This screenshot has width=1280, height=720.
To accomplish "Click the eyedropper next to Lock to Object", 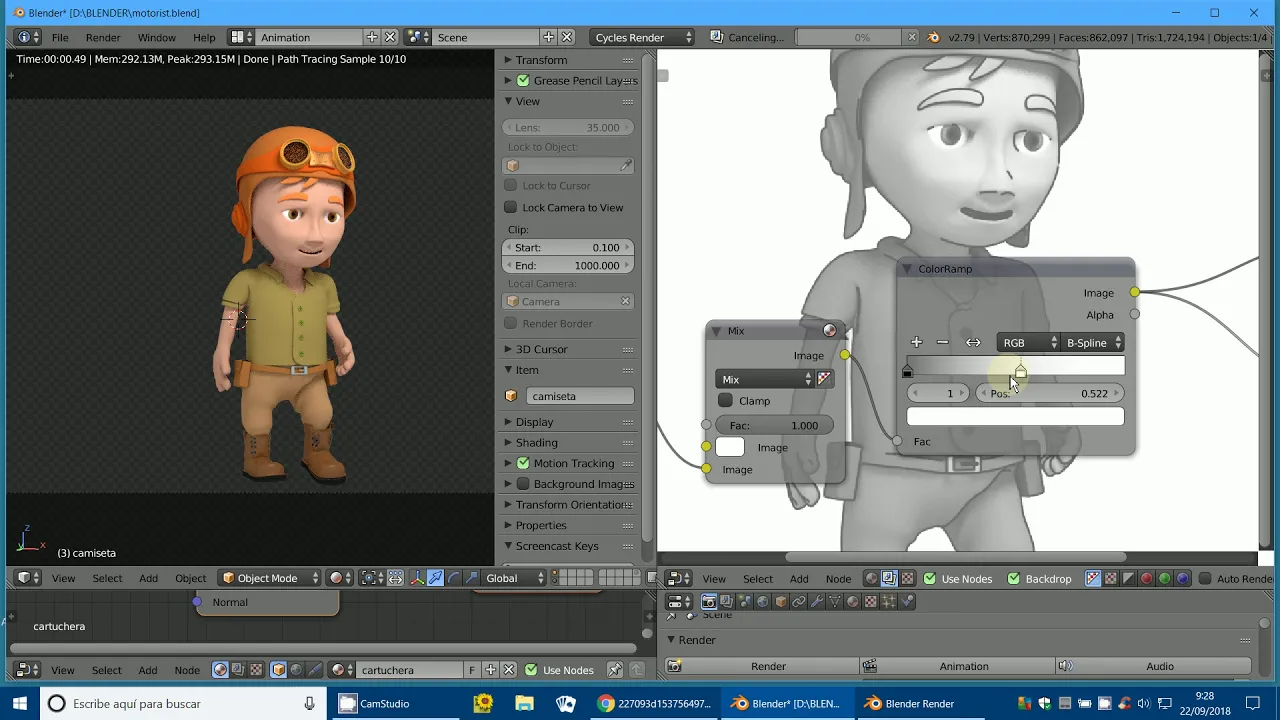I will pos(627,166).
